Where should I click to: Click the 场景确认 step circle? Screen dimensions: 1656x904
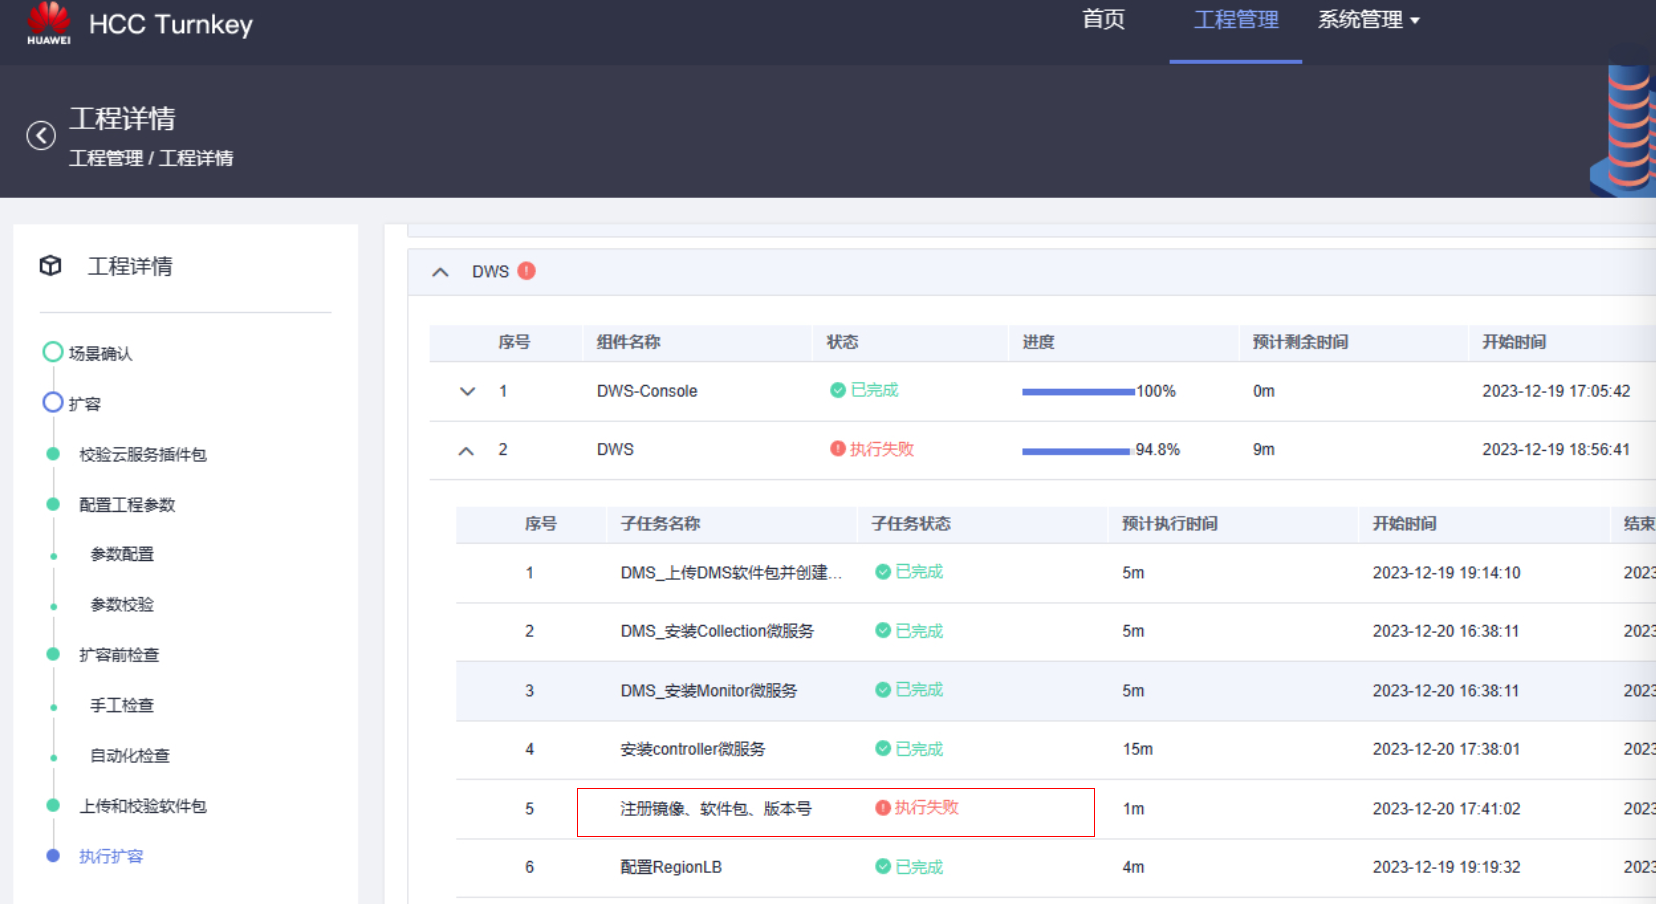point(53,352)
